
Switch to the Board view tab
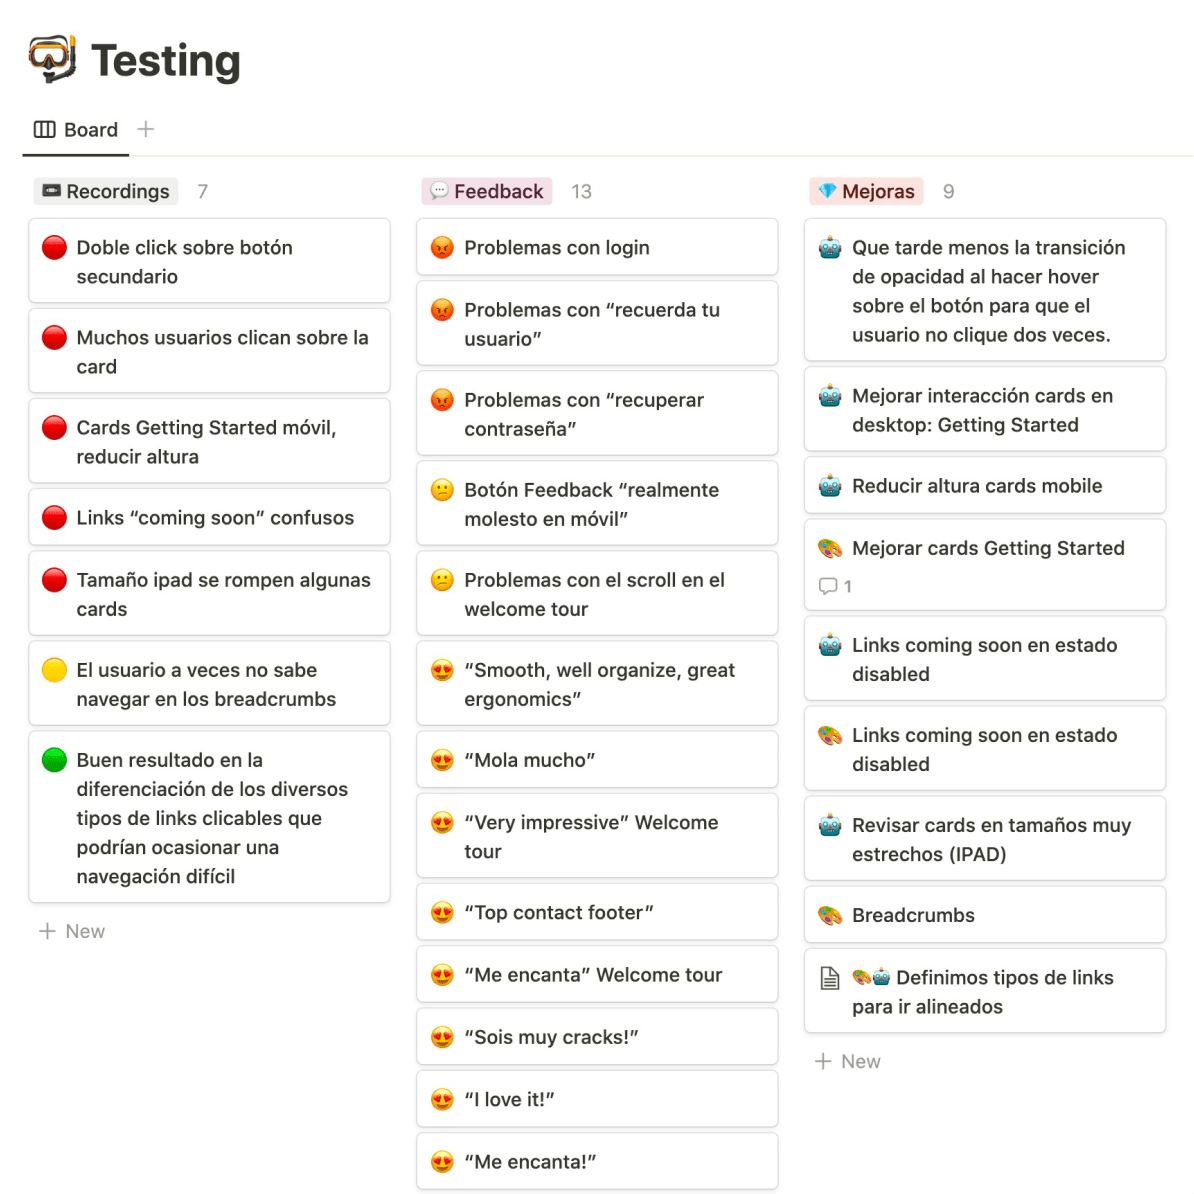pyautogui.click(x=75, y=129)
